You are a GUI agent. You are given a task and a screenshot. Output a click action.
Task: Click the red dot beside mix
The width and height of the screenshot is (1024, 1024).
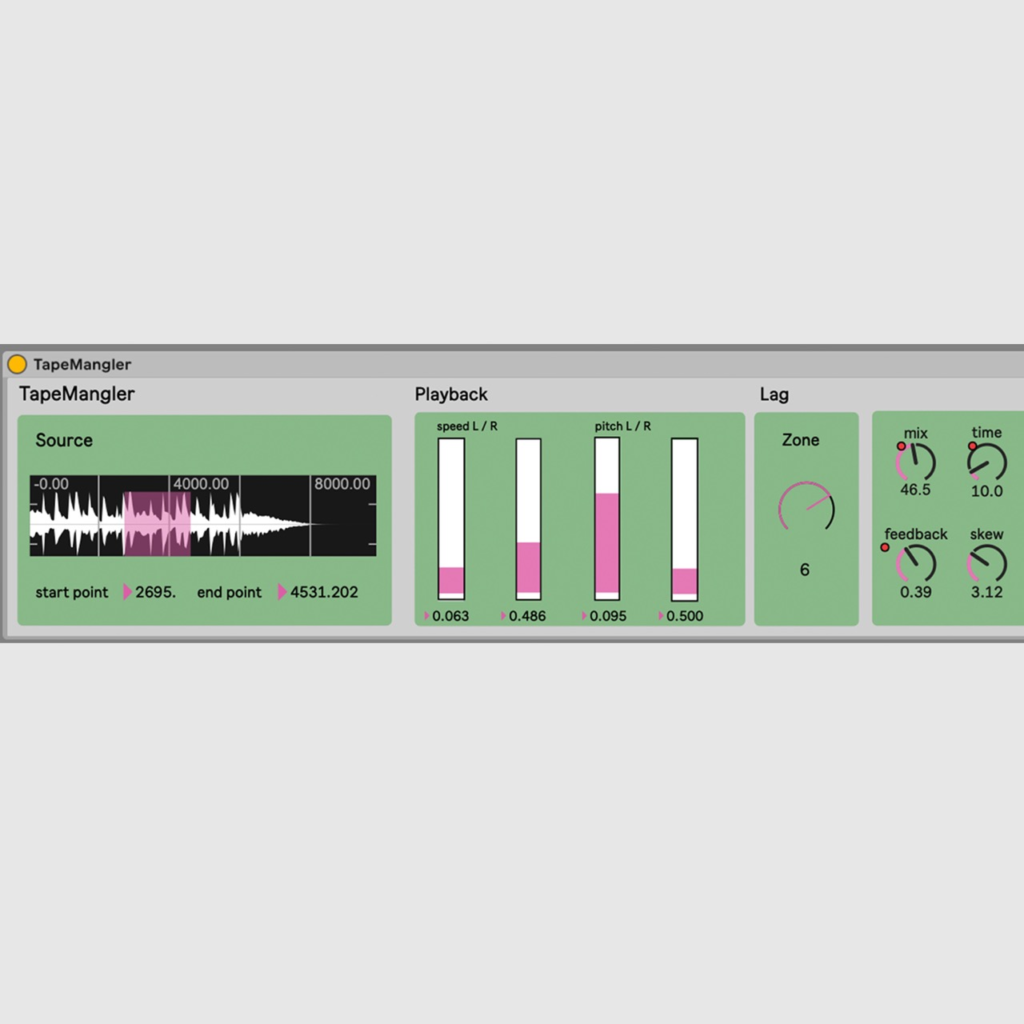coord(901,446)
